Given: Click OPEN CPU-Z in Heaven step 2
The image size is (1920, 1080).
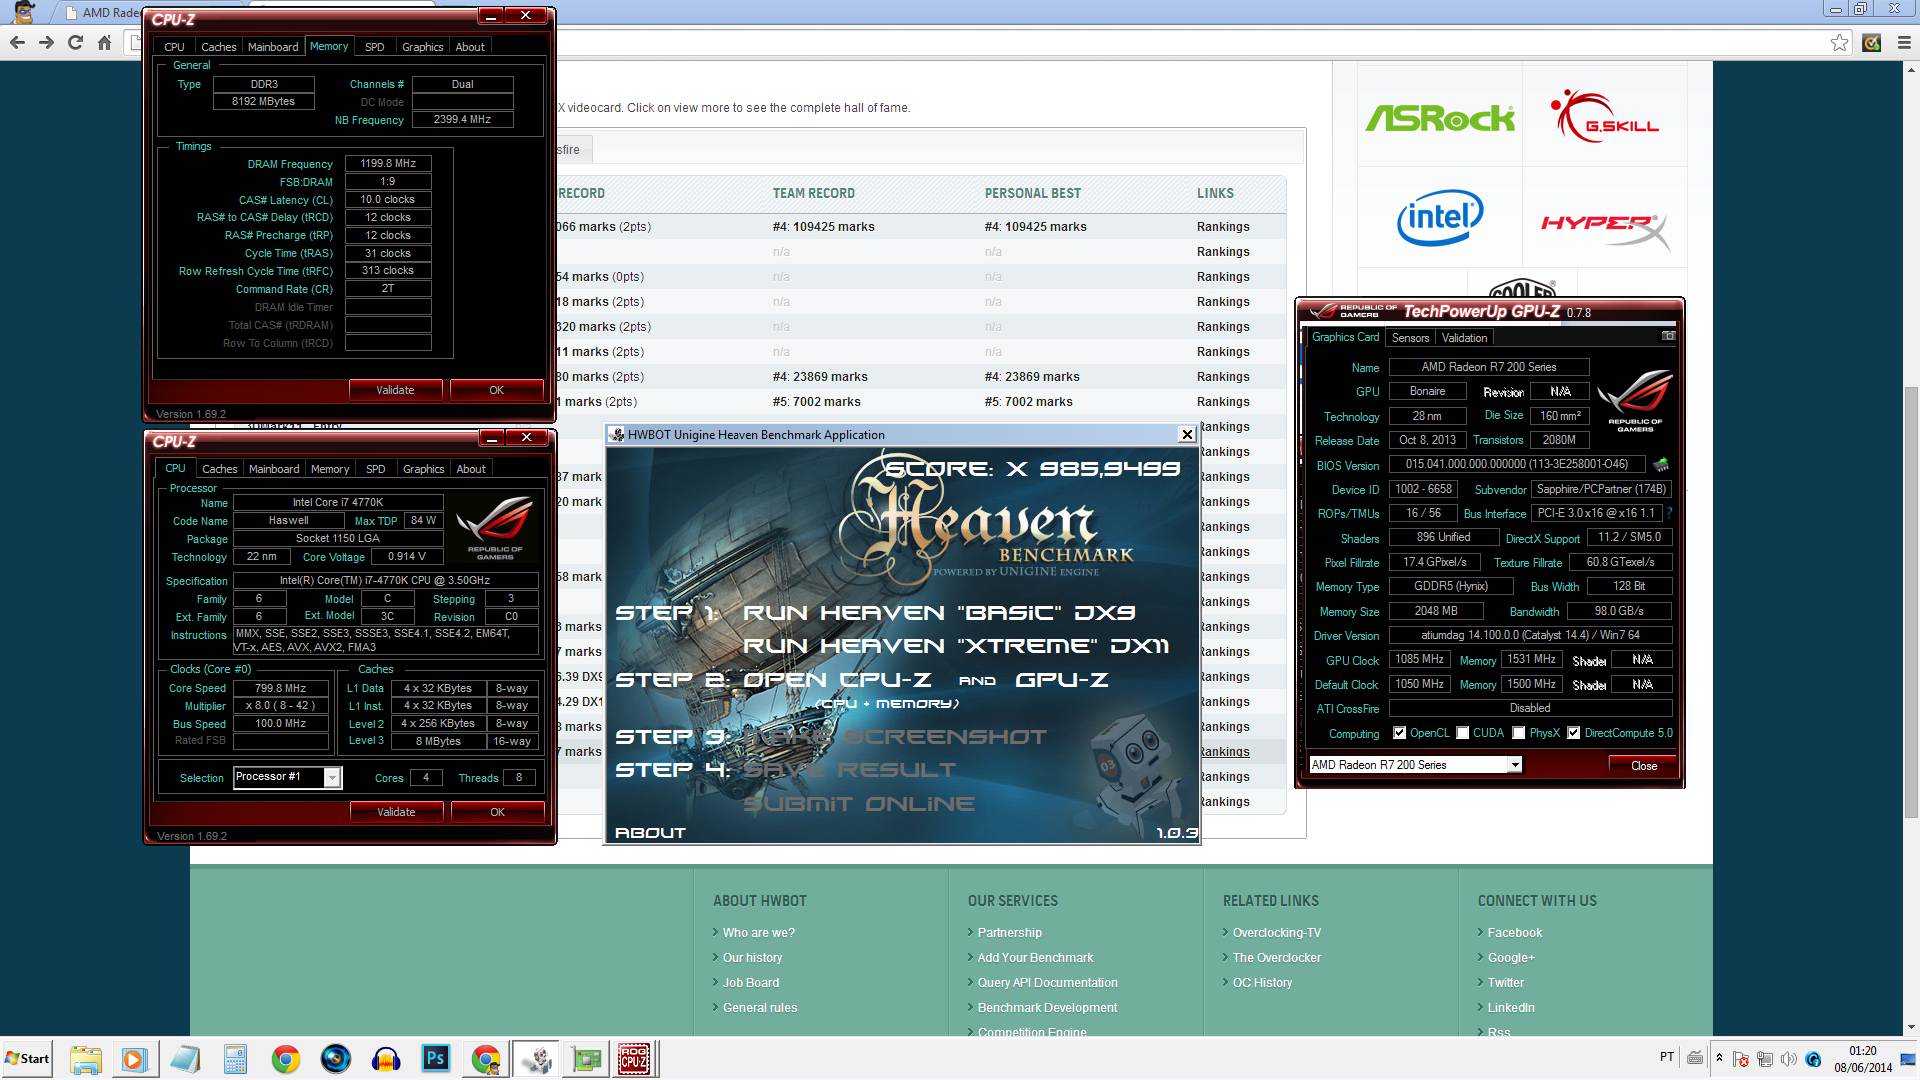Looking at the screenshot, I should point(837,680).
